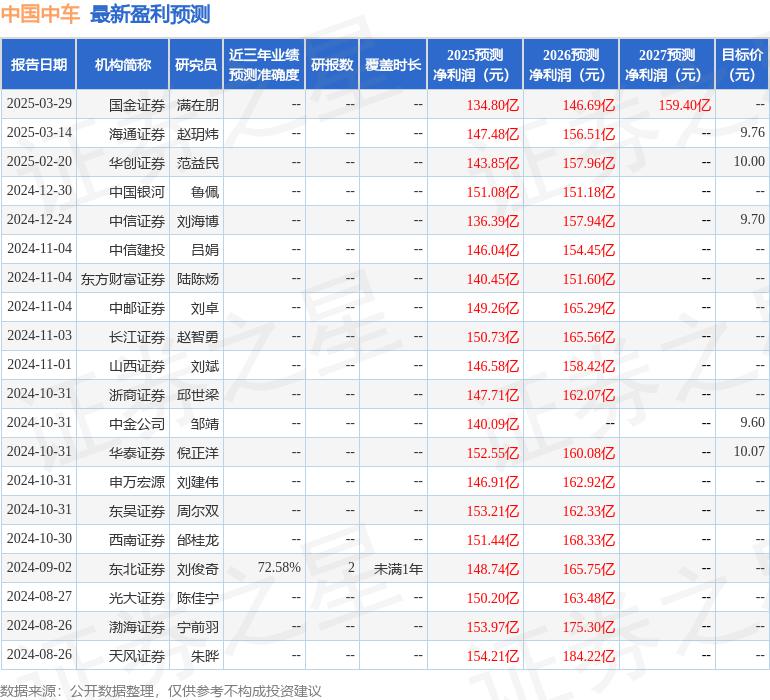
Task: Click researcher name 刘建伟
Action: (198, 482)
